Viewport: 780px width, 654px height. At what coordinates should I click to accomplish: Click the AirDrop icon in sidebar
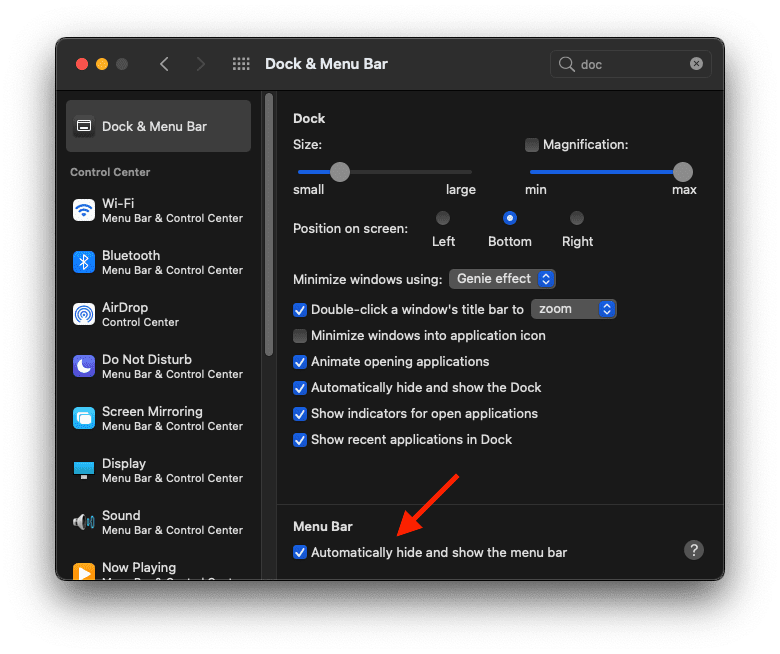[x=84, y=314]
